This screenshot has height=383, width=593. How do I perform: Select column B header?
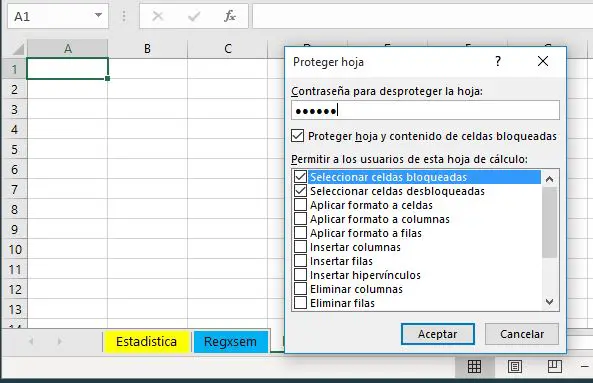(147, 49)
